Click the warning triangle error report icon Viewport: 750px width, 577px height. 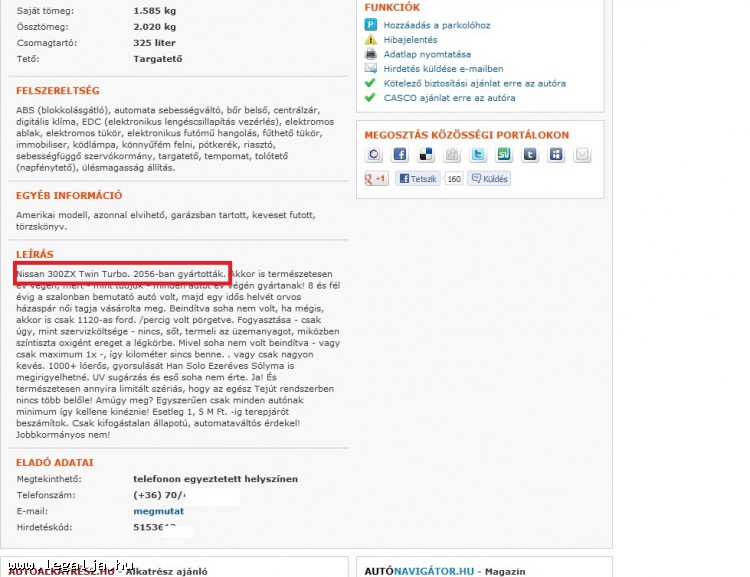click(x=371, y=40)
